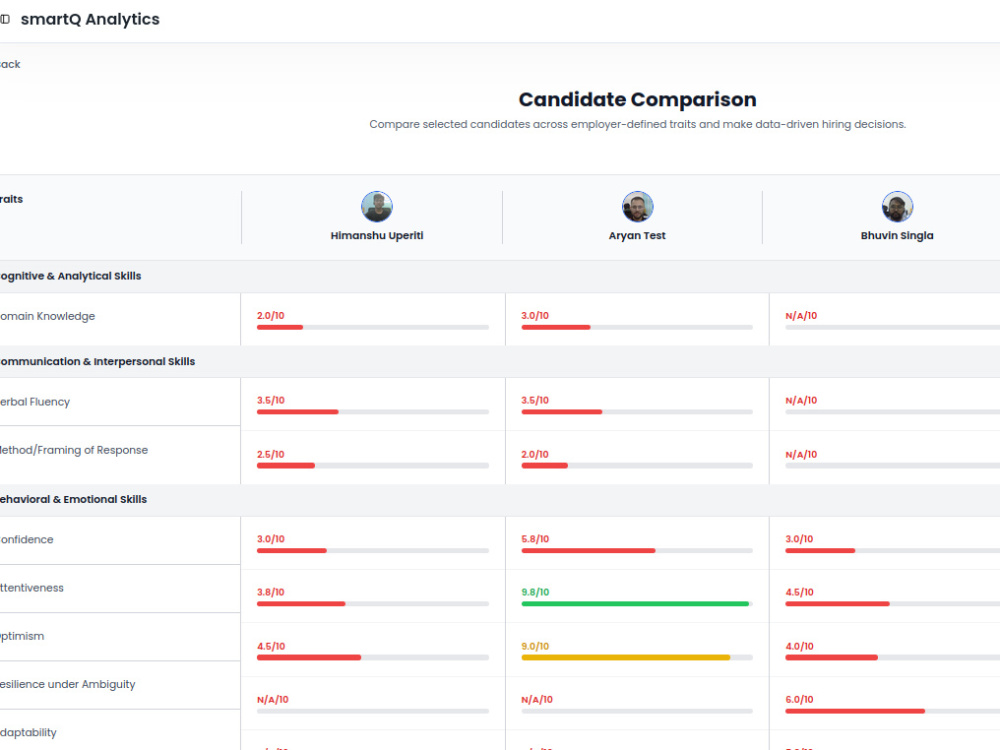This screenshot has width=1000, height=750.
Task: Click Aryan's yellow Optimism 9.0 bar
Action: point(626,657)
